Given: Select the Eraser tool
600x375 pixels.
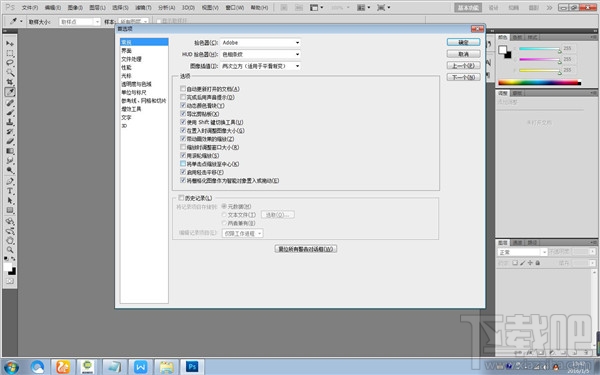Looking at the screenshot, I should (x=10, y=141).
